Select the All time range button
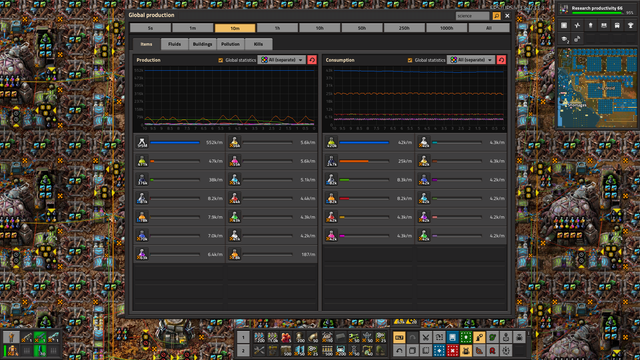The width and height of the screenshot is (640, 360). coord(489,28)
